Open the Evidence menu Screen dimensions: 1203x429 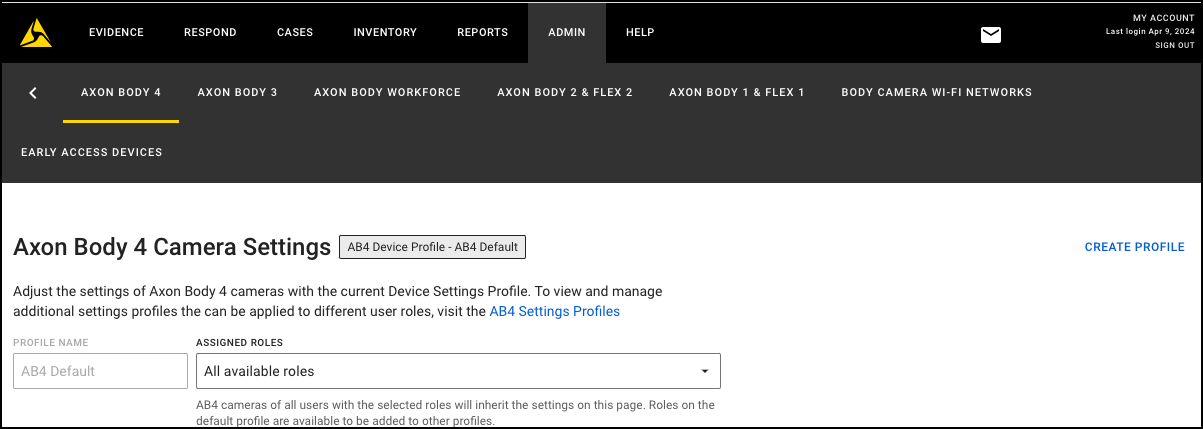pyautogui.click(x=116, y=33)
